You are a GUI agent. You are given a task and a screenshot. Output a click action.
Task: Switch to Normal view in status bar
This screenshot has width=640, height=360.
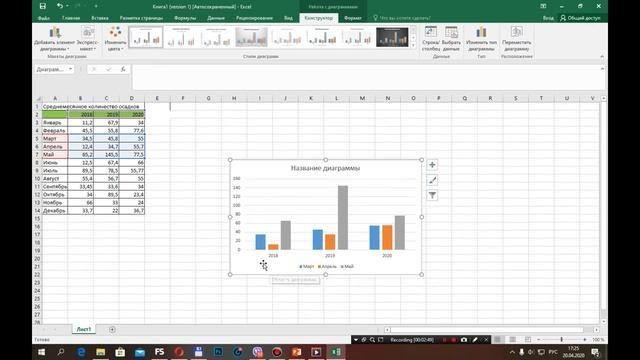coord(497,340)
